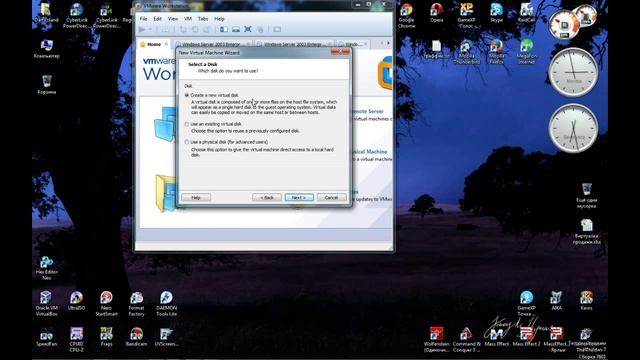Open the Edit menu in VMware Workstation
640x360 pixels.
pyautogui.click(x=158, y=19)
